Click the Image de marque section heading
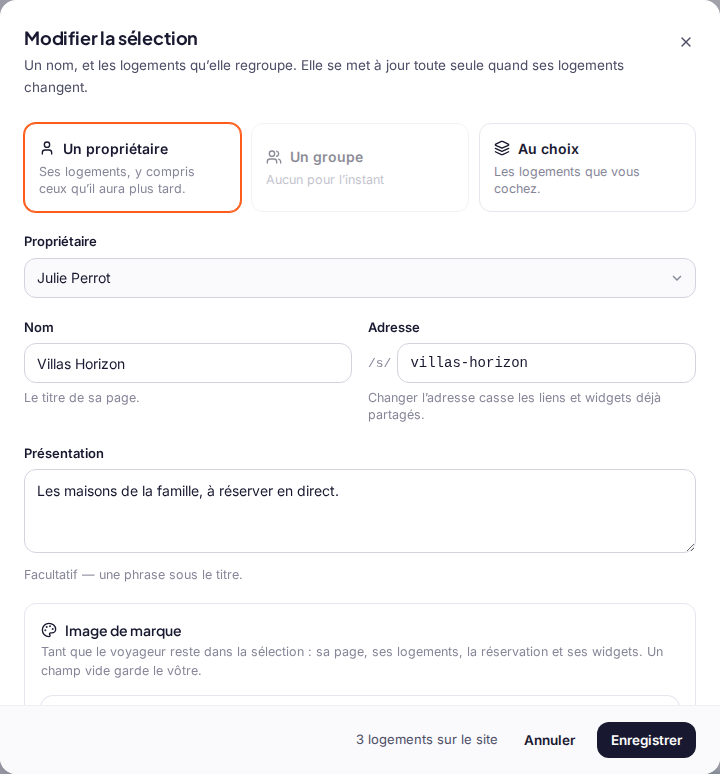This screenshot has height=774, width=720. click(123, 631)
